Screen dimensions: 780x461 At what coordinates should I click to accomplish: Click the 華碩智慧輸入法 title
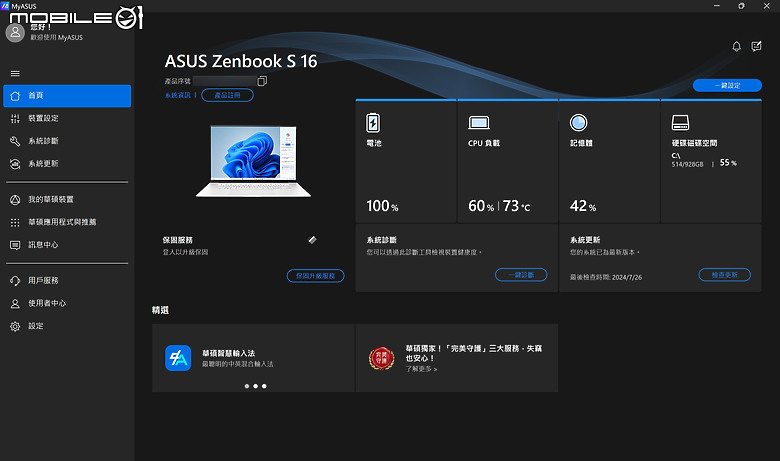(228, 353)
